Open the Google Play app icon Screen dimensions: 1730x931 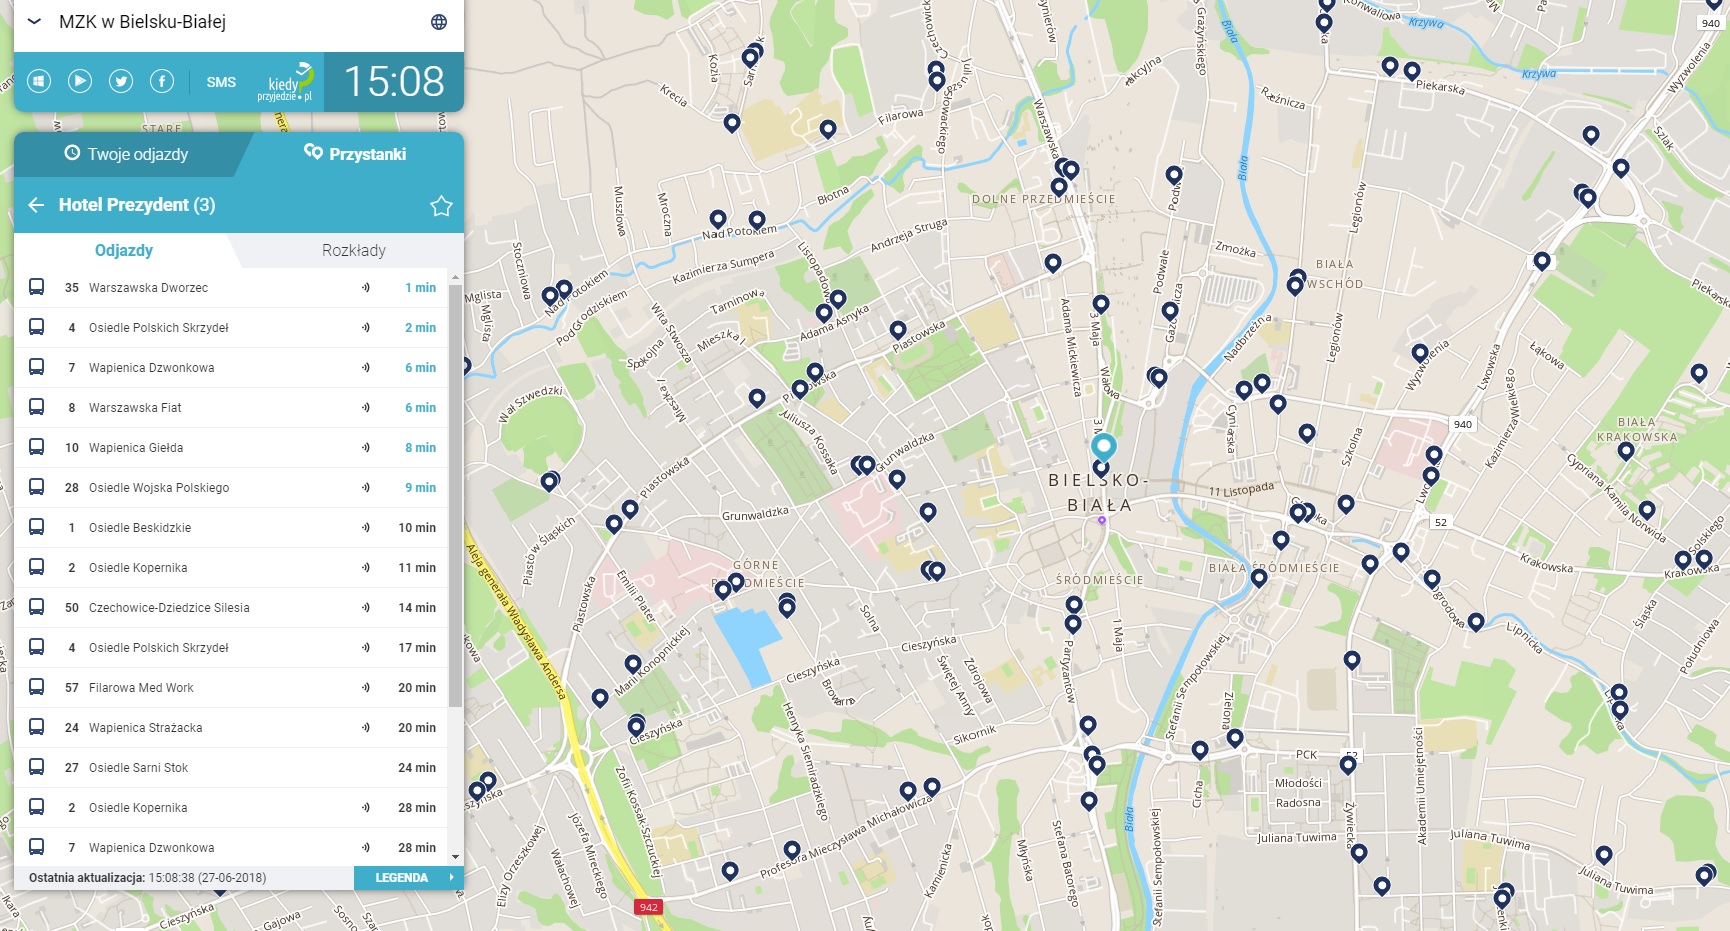[x=80, y=81]
